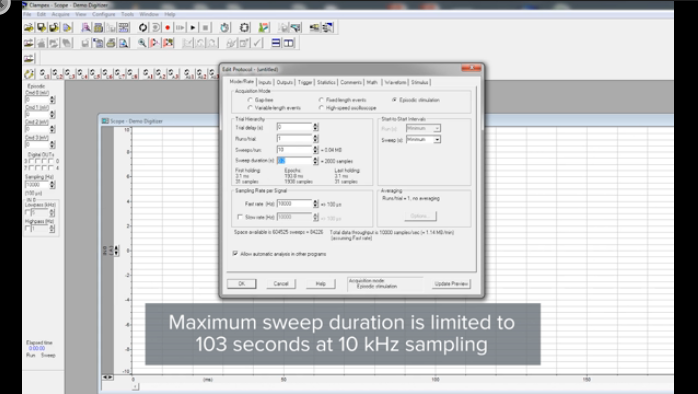This screenshot has height=394, width=698.
Task: Click the sequencing key C8 icon
Action: point(132,73)
